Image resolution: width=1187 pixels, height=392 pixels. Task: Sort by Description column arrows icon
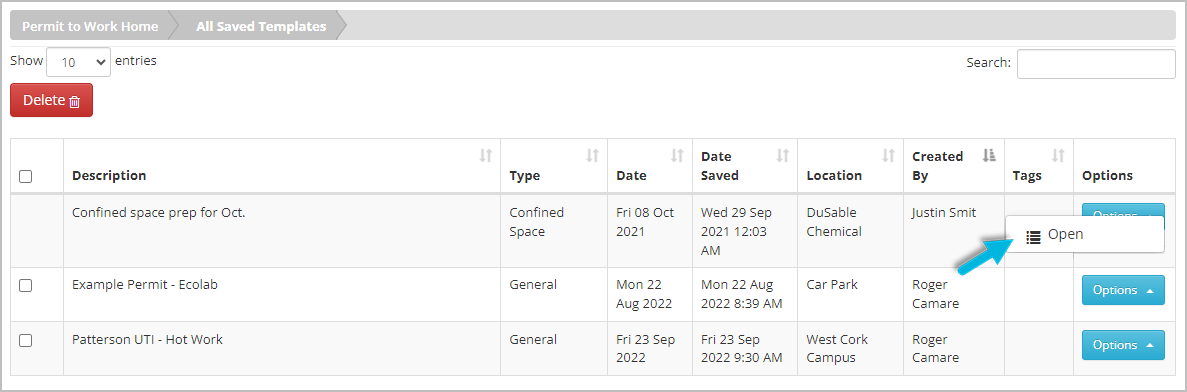[x=486, y=156]
